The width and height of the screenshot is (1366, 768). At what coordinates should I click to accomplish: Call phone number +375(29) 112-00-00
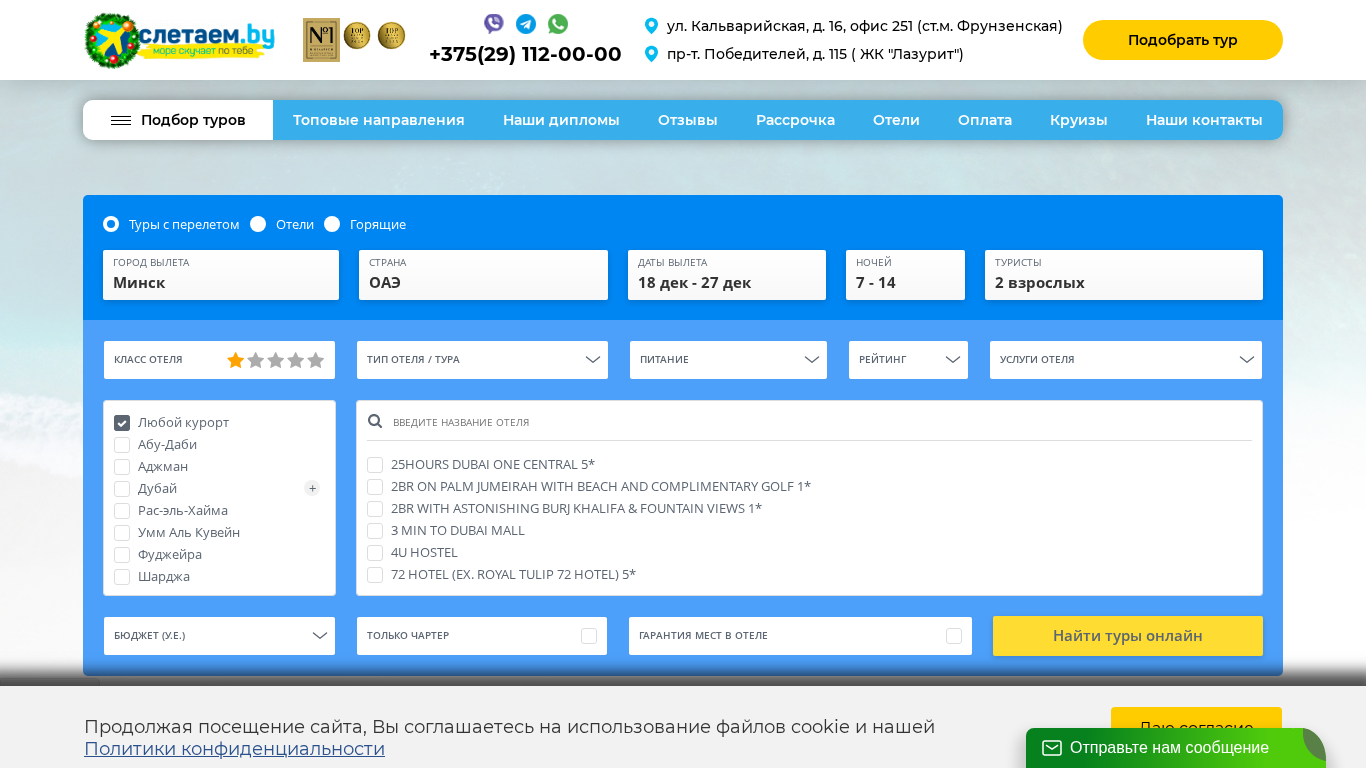coord(525,54)
